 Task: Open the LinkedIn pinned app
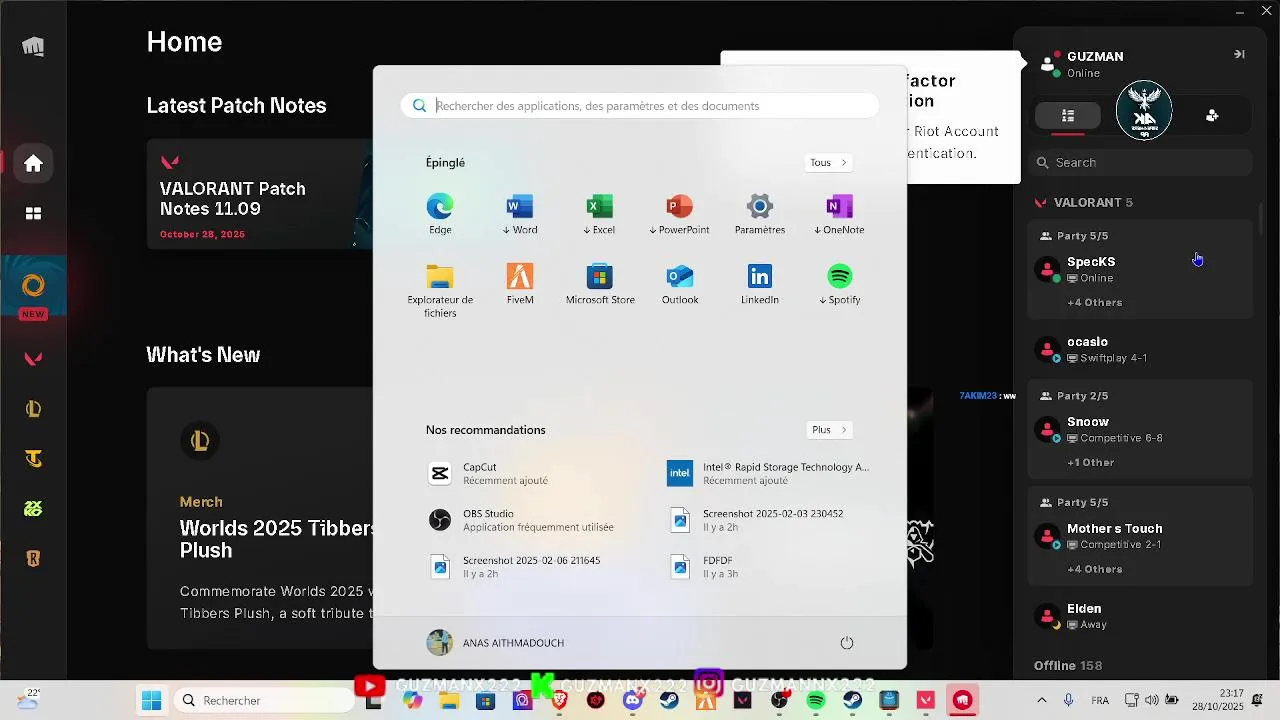point(760,284)
